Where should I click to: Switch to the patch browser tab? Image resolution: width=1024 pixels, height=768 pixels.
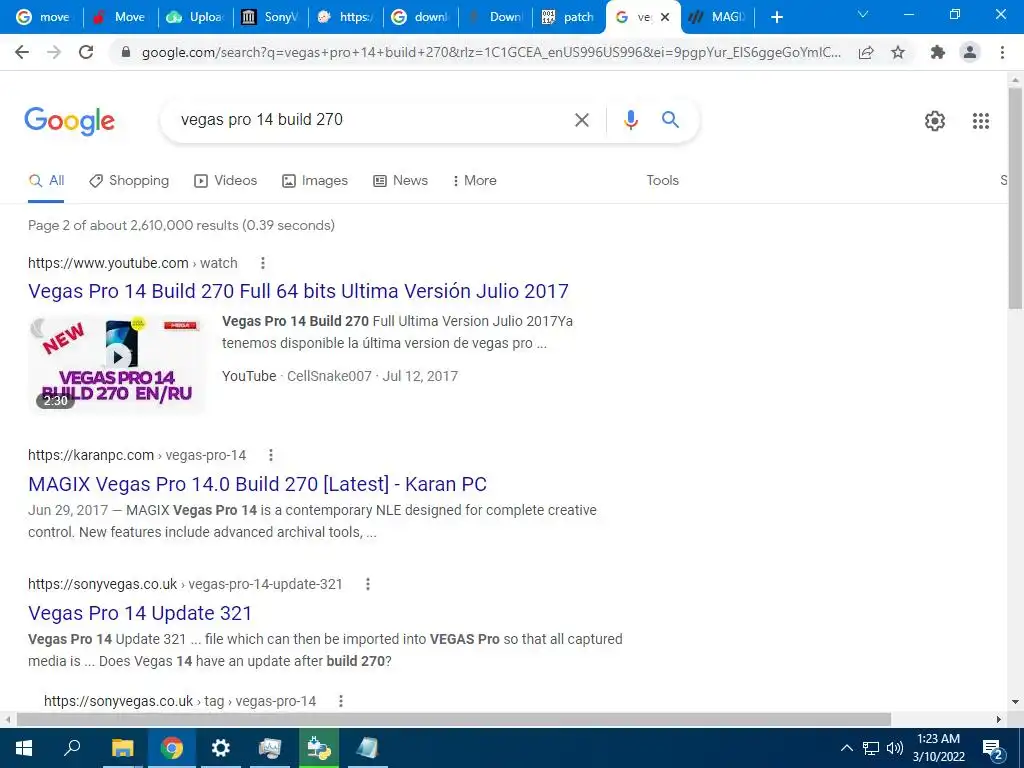tap(569, 17)
